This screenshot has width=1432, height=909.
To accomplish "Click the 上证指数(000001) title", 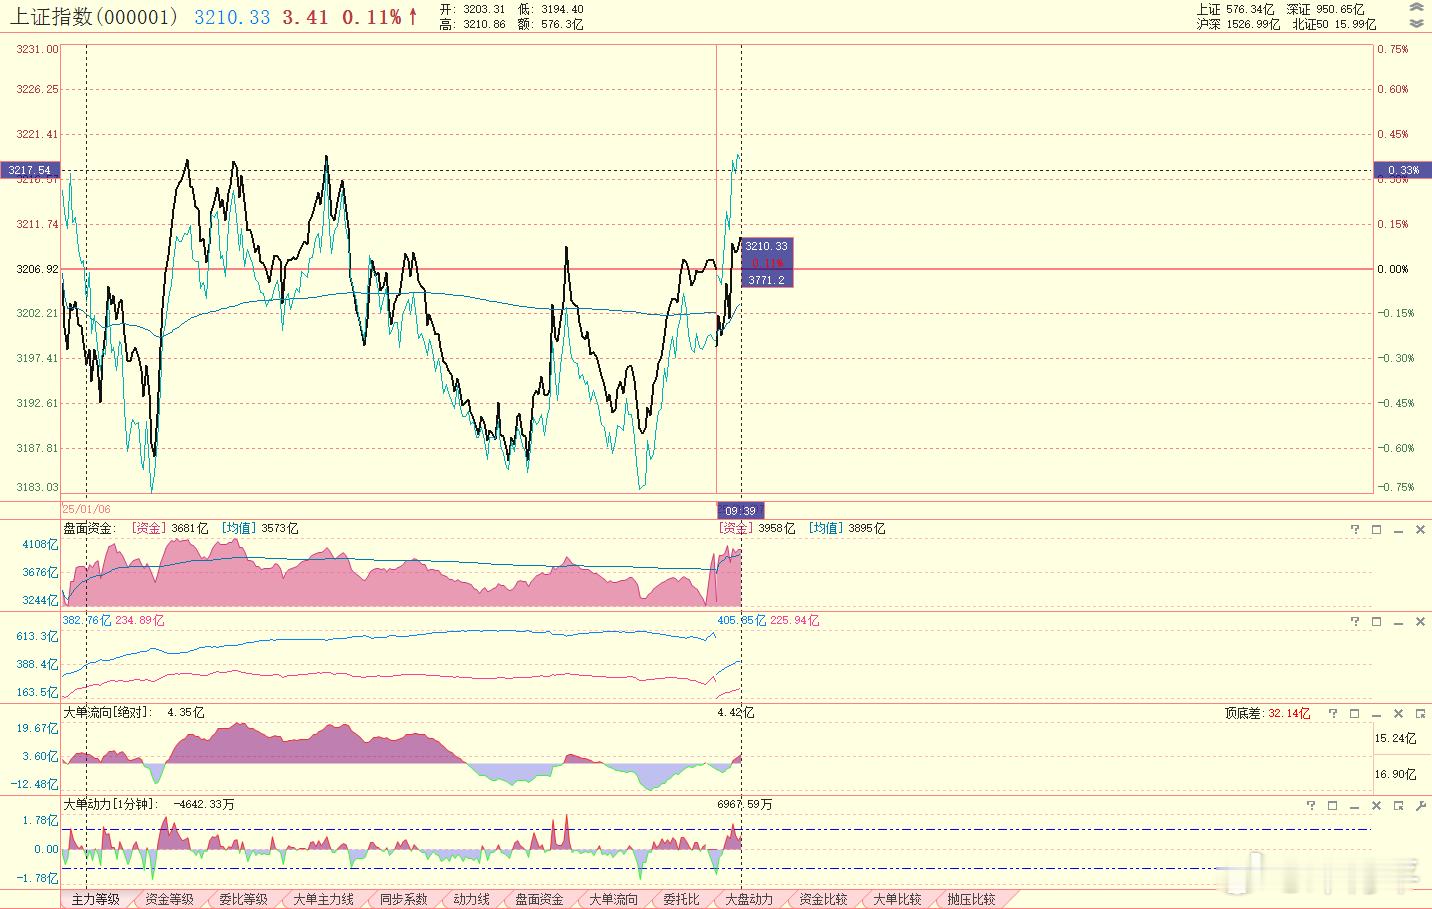I will point(93,17).
